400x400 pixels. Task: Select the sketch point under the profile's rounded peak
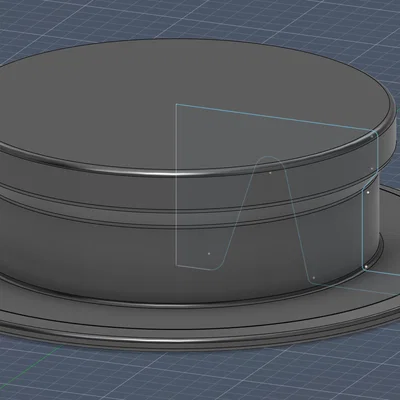point(270,173)
